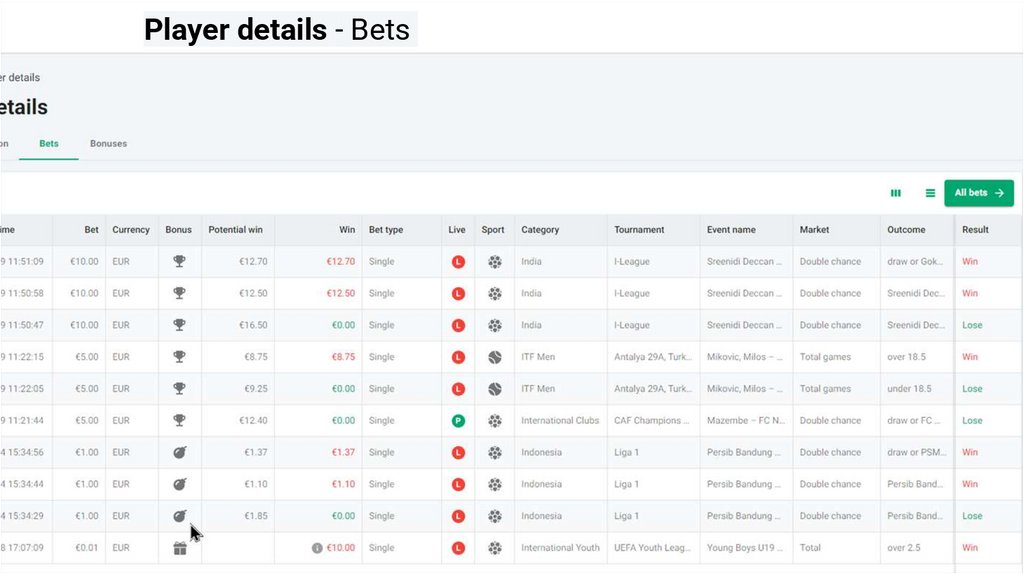
Task: Open the Bonuses tab
Action: 108,144
